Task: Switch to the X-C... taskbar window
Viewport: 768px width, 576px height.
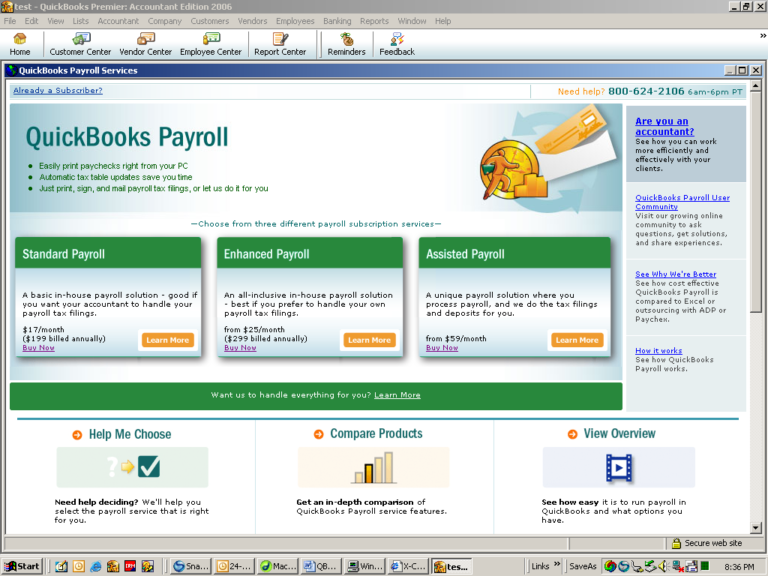Action: [x=408, y=566]
